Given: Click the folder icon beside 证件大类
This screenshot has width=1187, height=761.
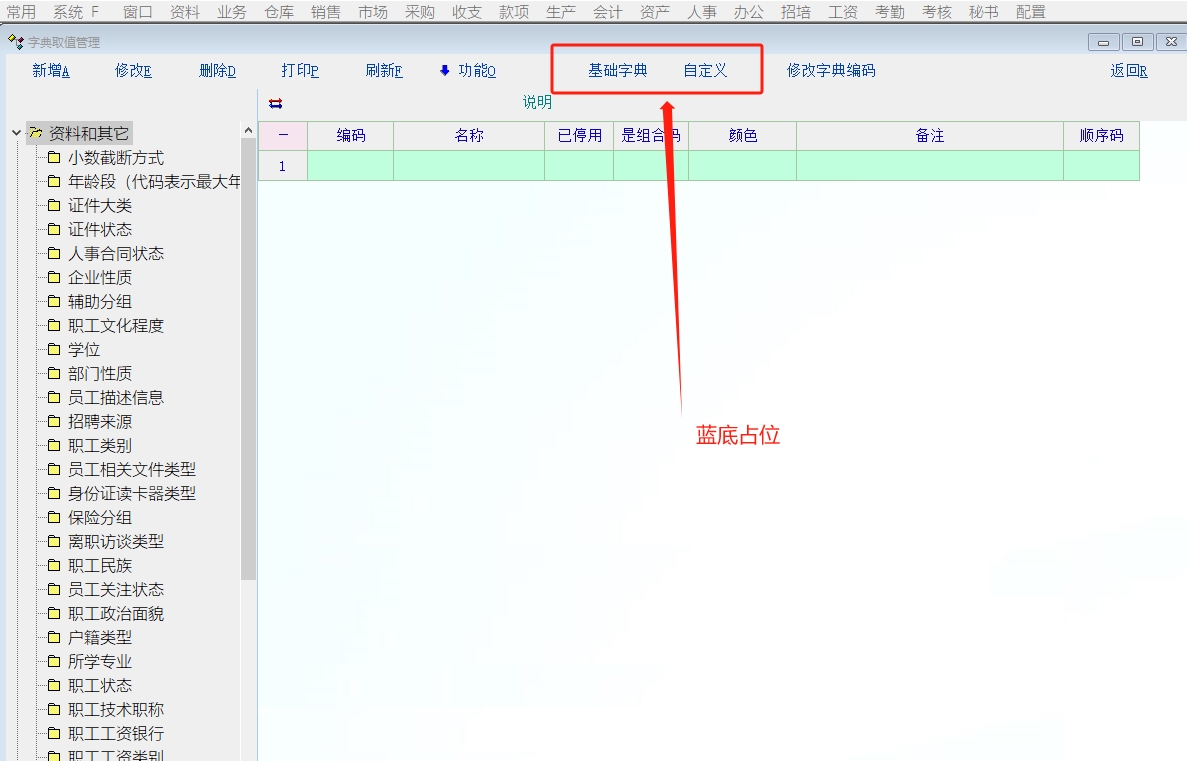Looking at the screenshot, I should [54, 205].
